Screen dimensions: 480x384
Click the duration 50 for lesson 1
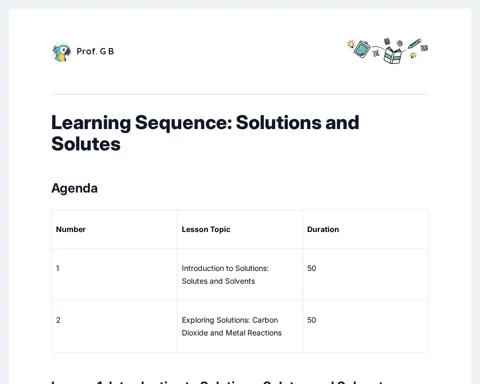pyautogui.click(x=312, y=268)
